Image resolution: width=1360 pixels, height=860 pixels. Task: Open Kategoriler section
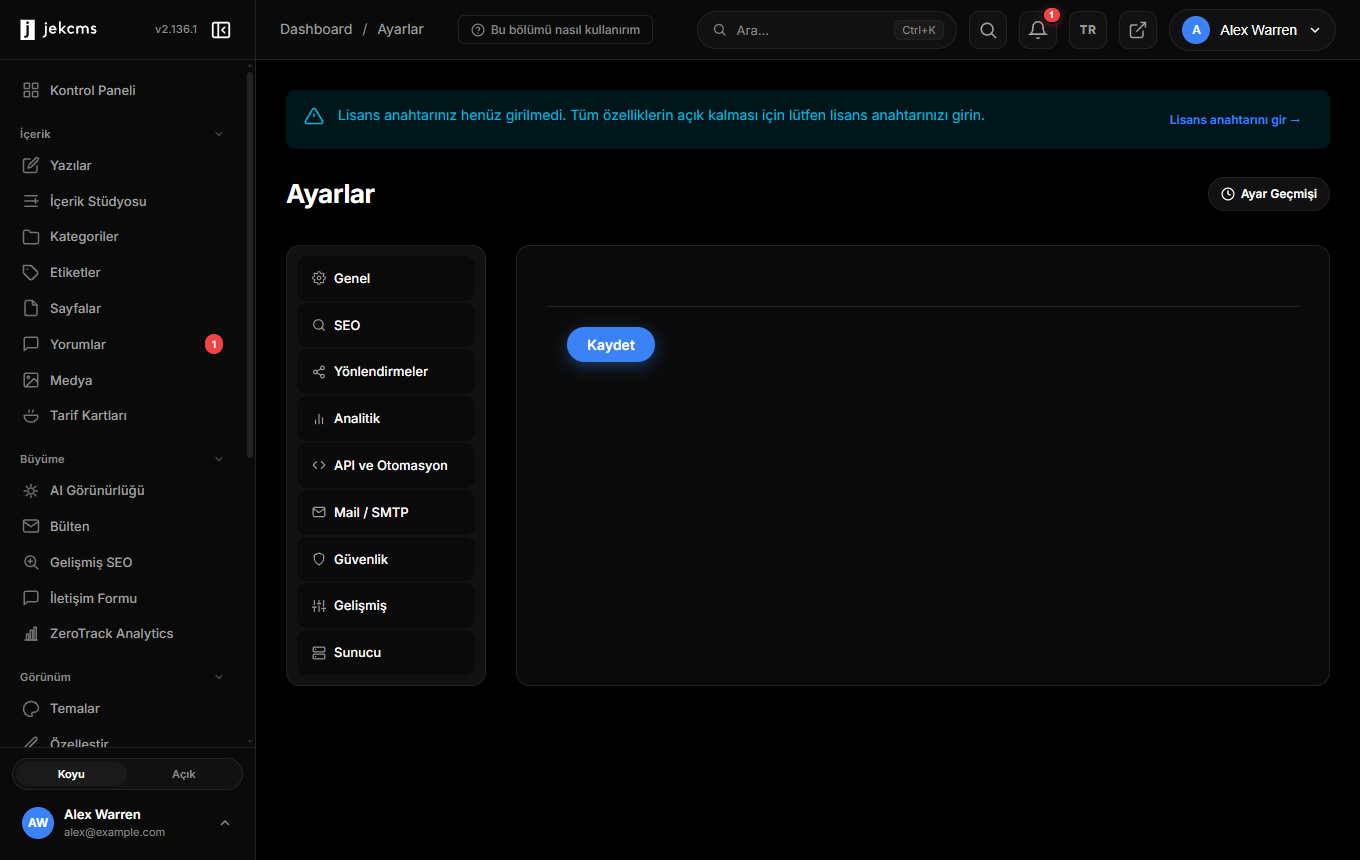(123, 237)
